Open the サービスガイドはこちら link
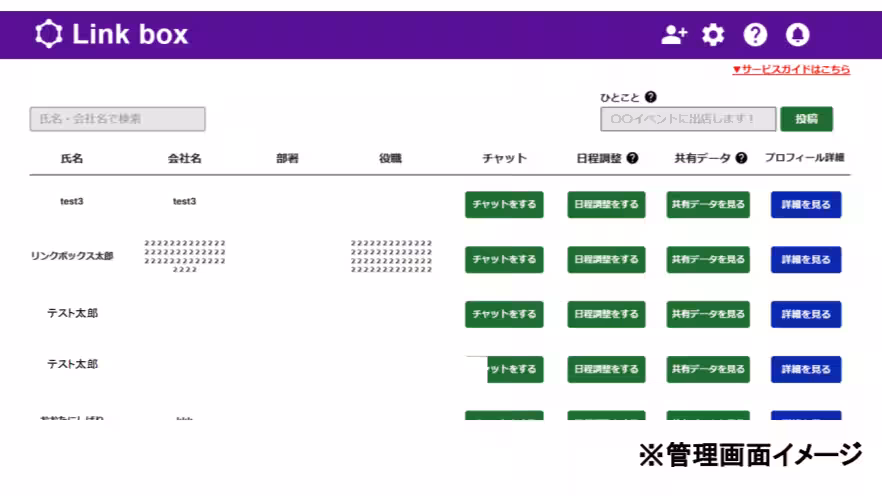 (x=791, y=69)
